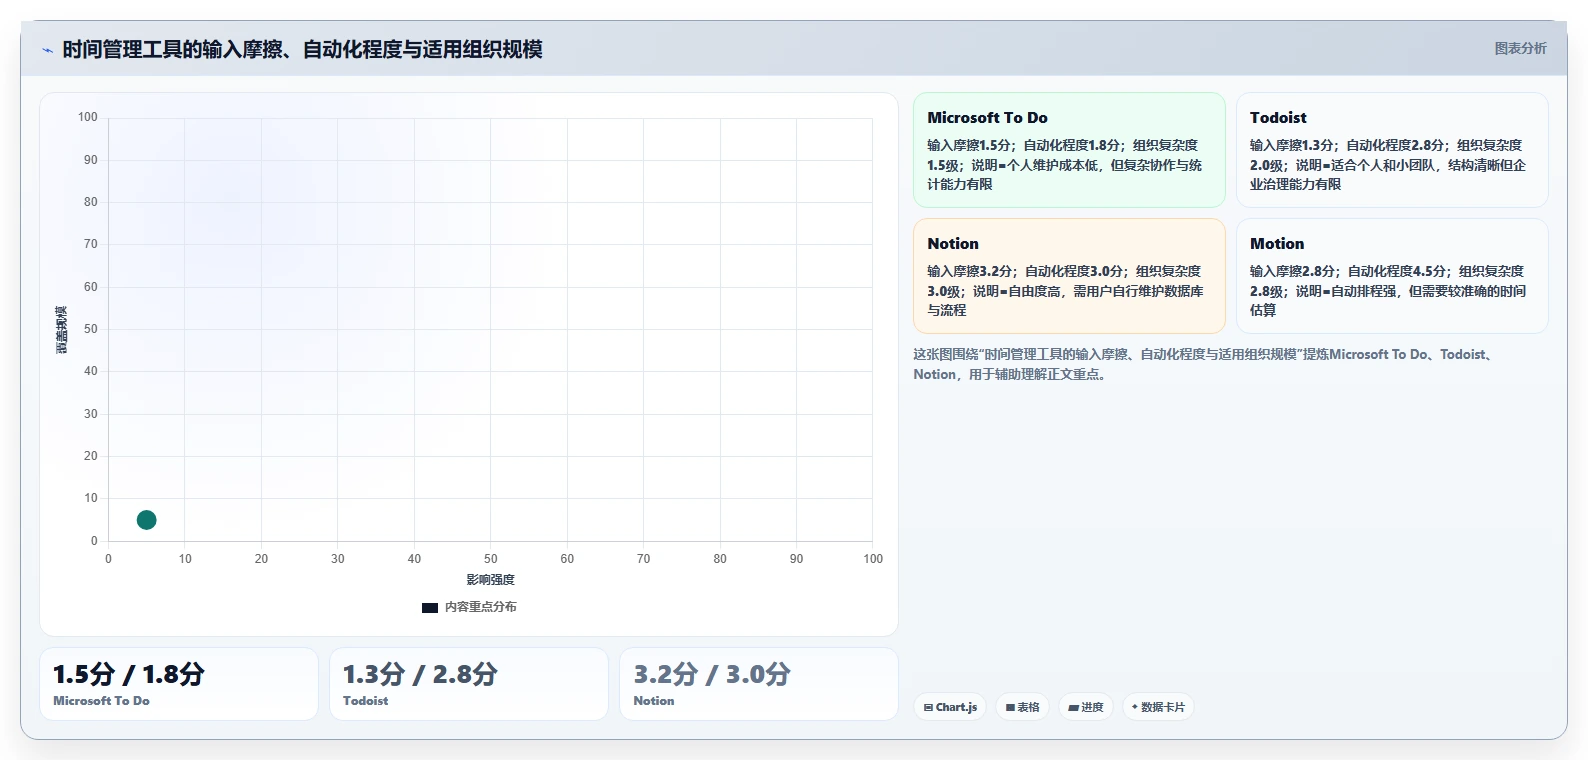The height and width of the screenshot is (760, 1588).
Task: Click the 覆盖规模 y-axis label
Action: [62, 330]
